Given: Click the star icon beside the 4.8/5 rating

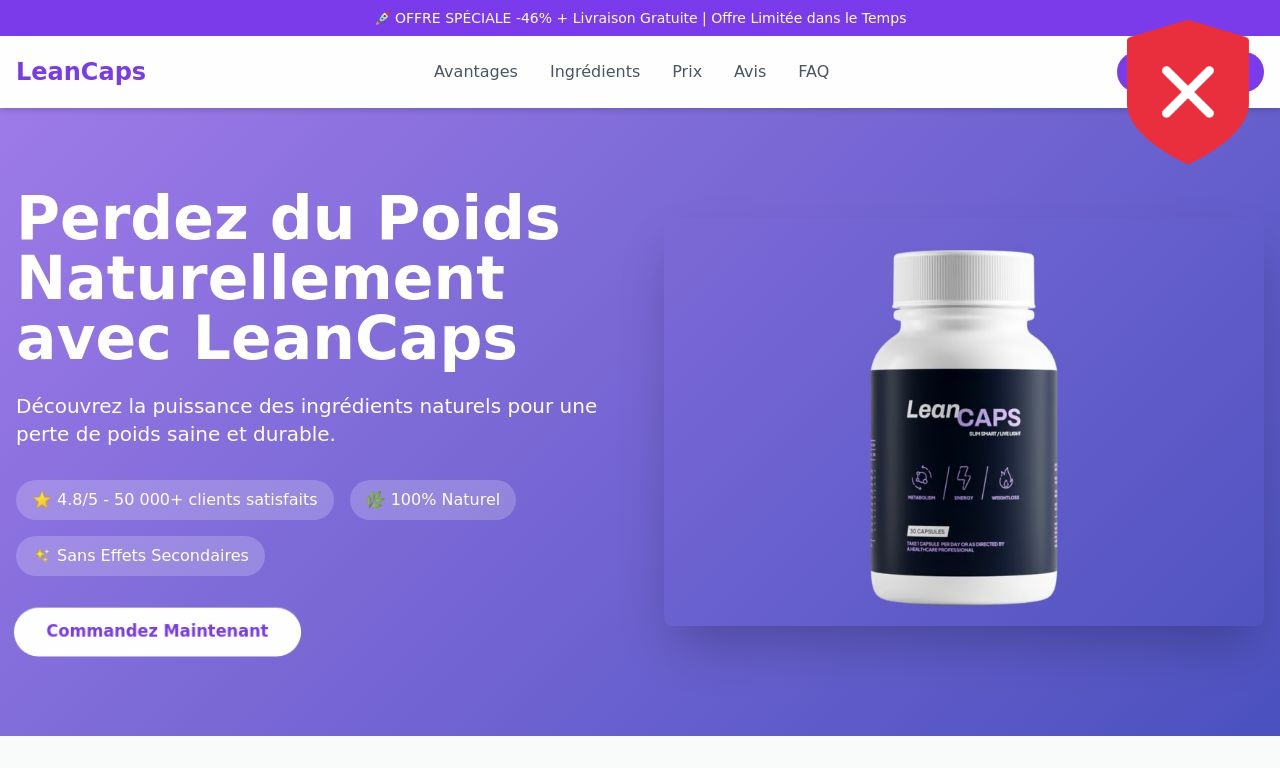Looking at the screenshot, I should 42,500.
